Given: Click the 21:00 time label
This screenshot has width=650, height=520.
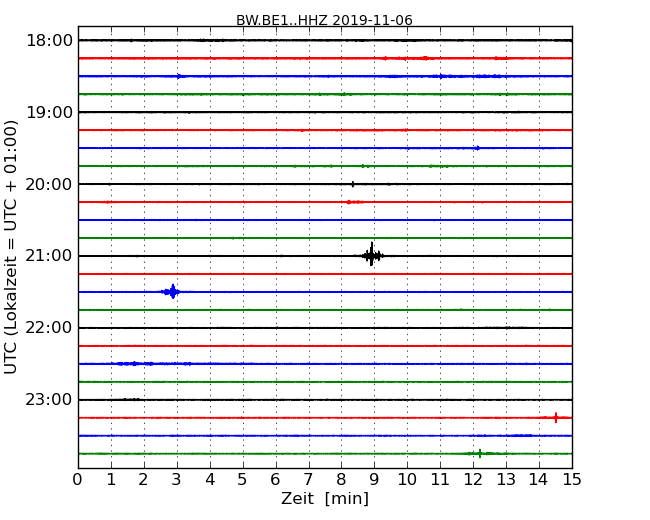Looking at the screenshot, I should pyautogui.click(x=49, y=256).
